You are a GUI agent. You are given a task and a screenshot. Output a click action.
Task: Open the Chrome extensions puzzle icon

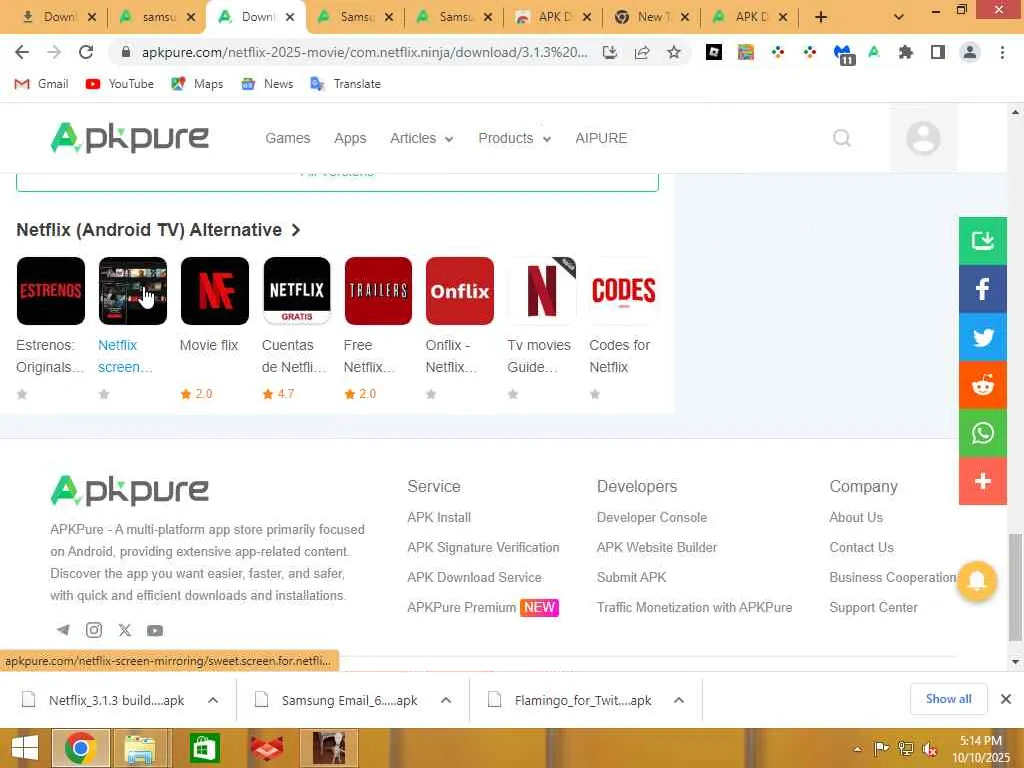906,52
